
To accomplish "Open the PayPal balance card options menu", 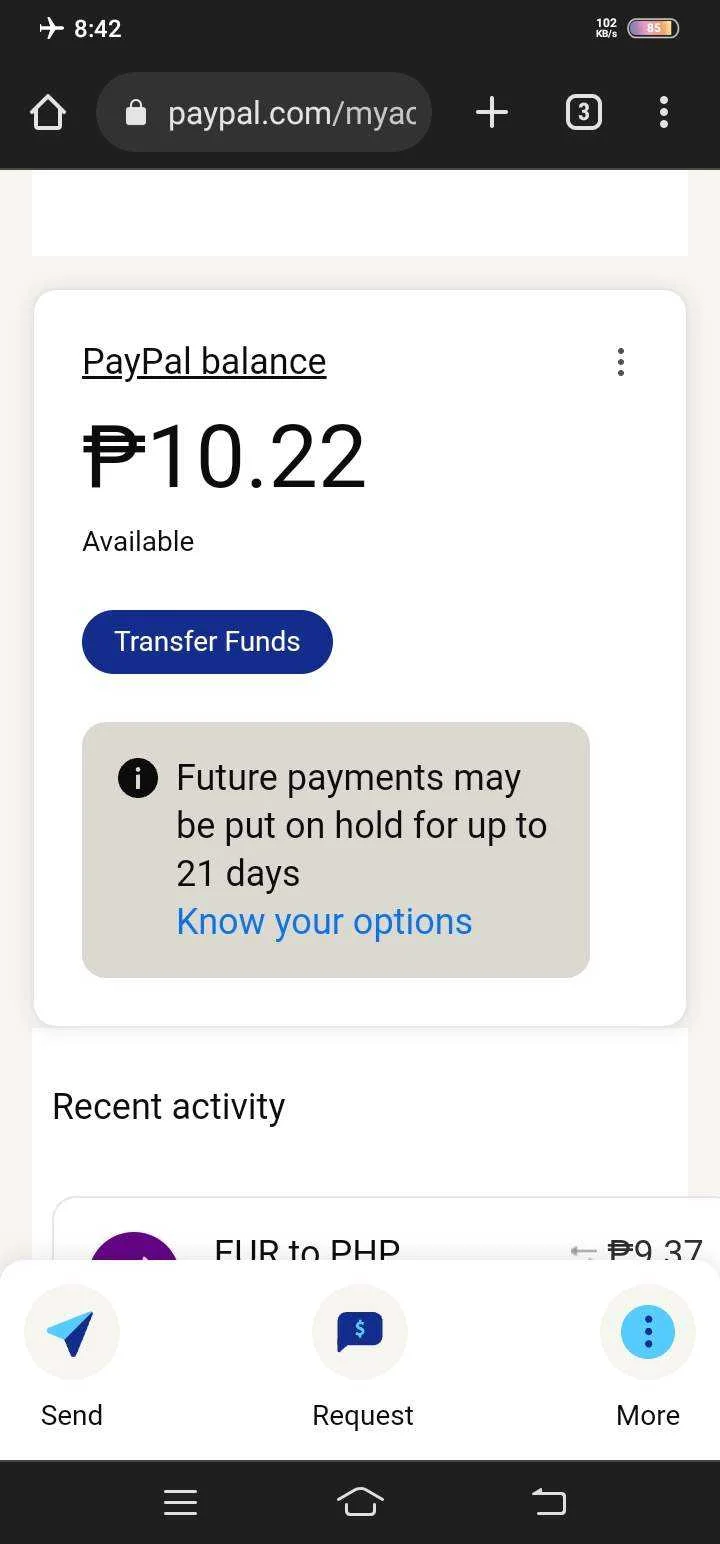I will (x=621, y=362).
